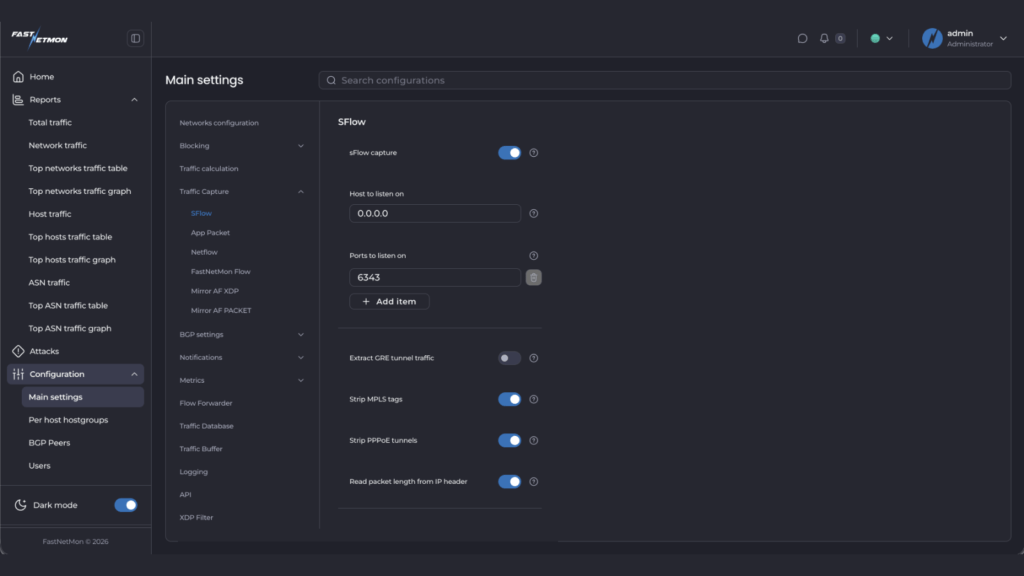Disable the sFlow capture toggle

pos(510,153)
